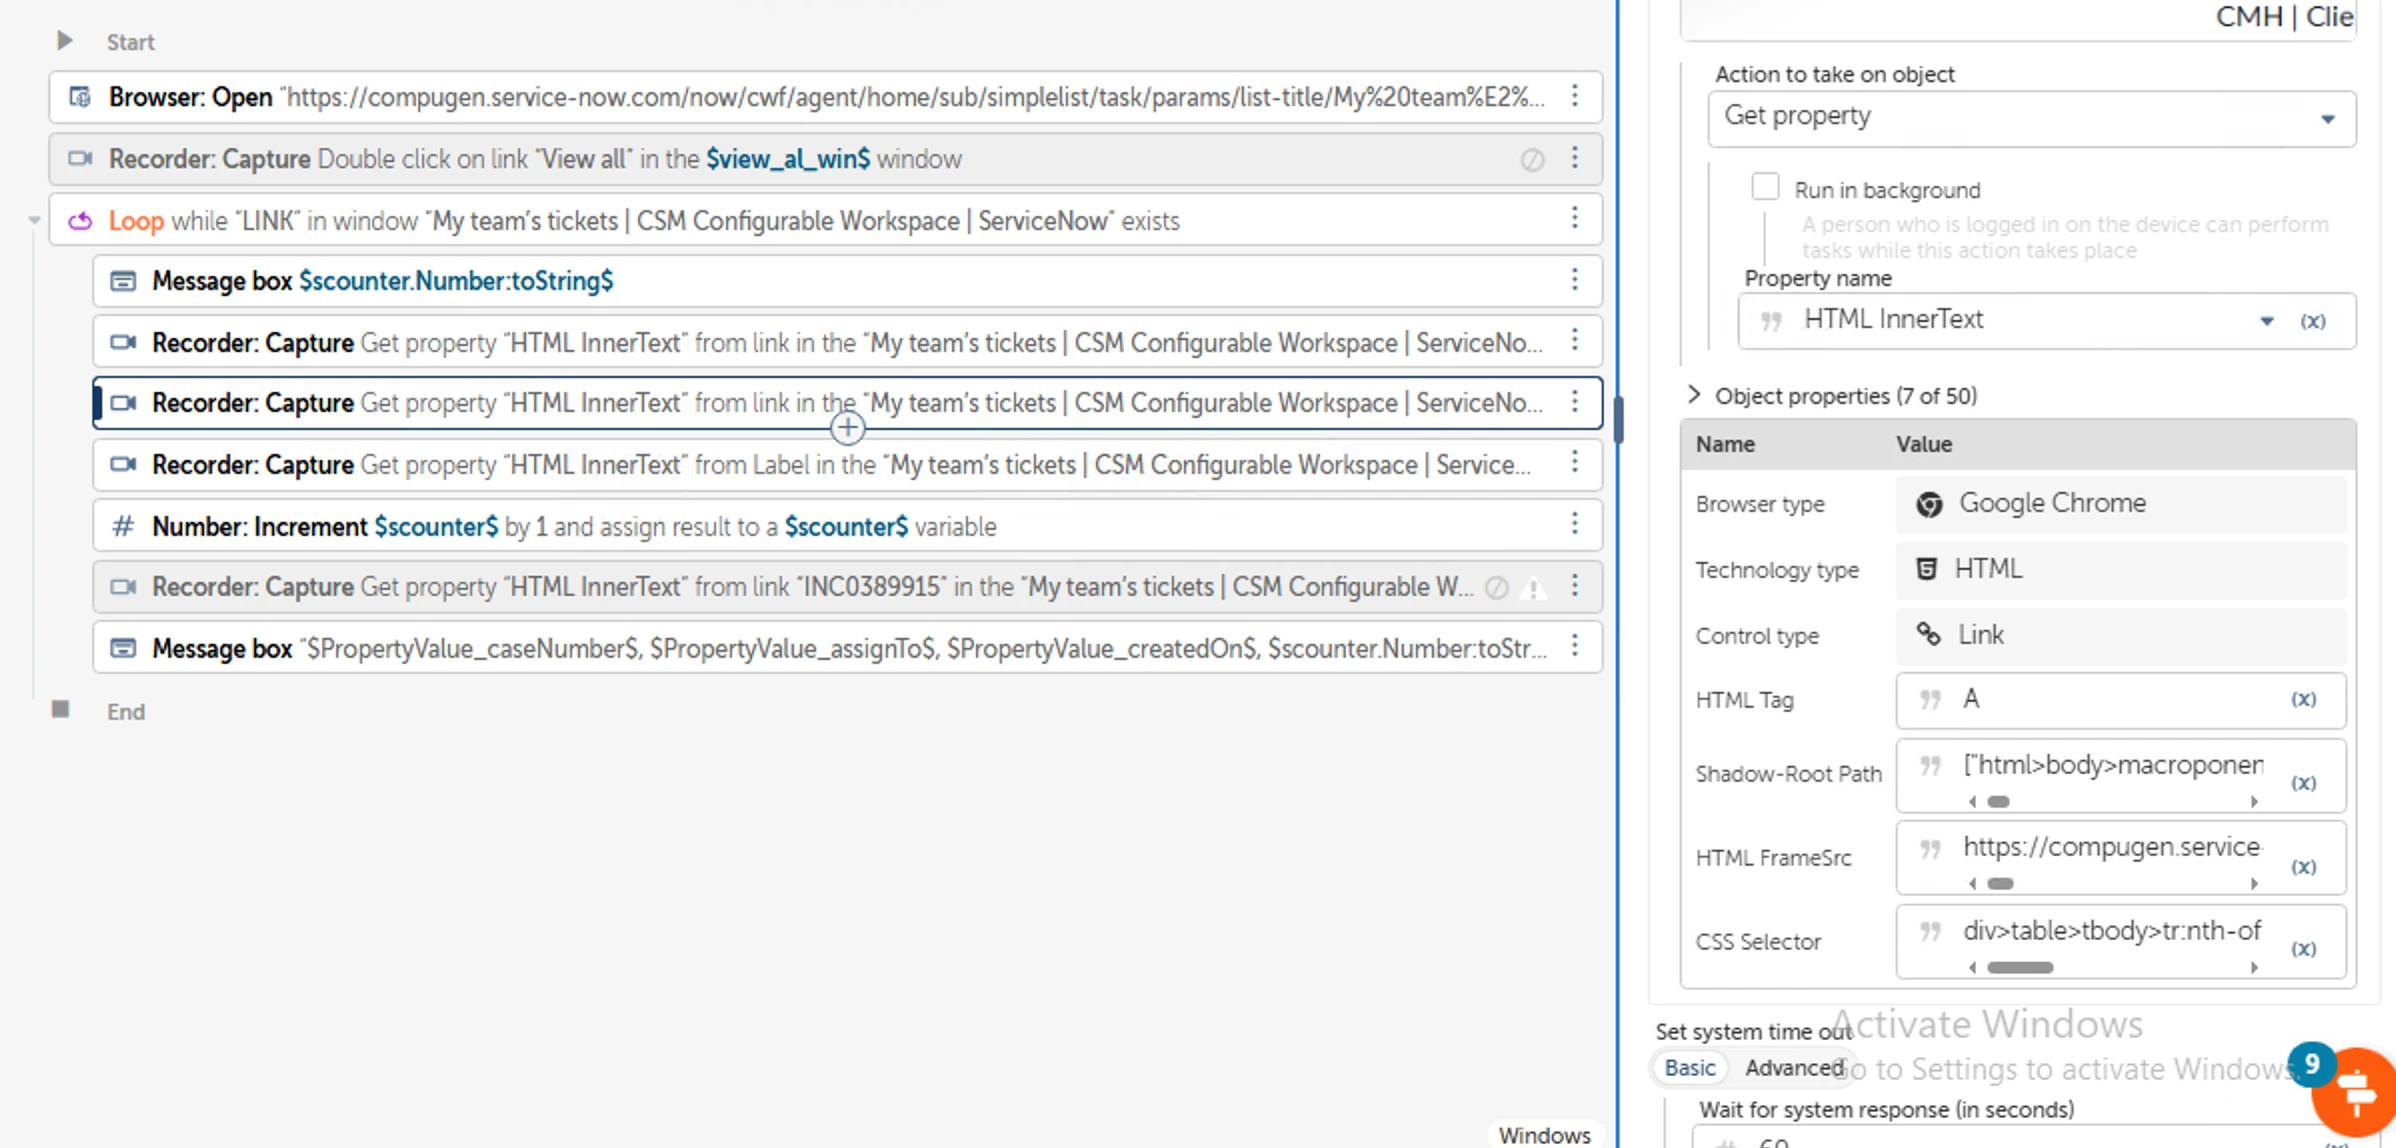Image resolution: width=2396 pixels, height=1148 pixels.
Task: Open the three-dot menu for the "from Label" Recorder row
Action: pos(1575,463)
